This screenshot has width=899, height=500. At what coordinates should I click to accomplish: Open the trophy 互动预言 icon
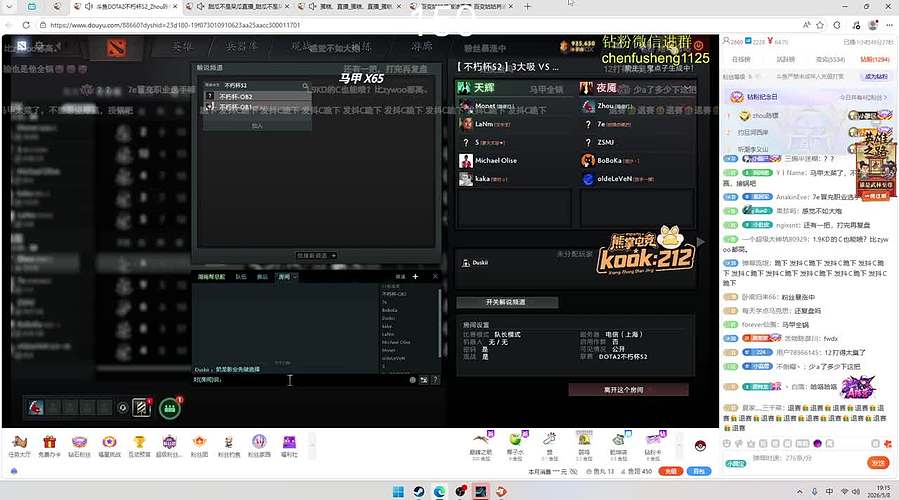click(139, 446)
